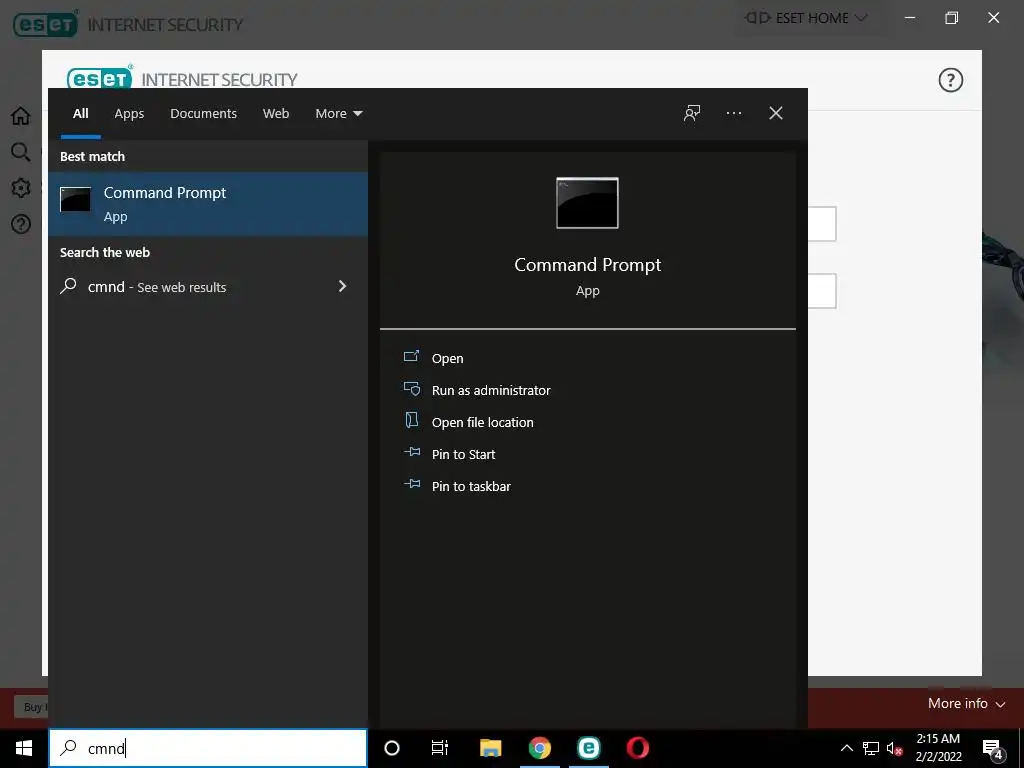Open File Explorer from taskbar
Screen dimensions: 1024x768
[490, 748]
